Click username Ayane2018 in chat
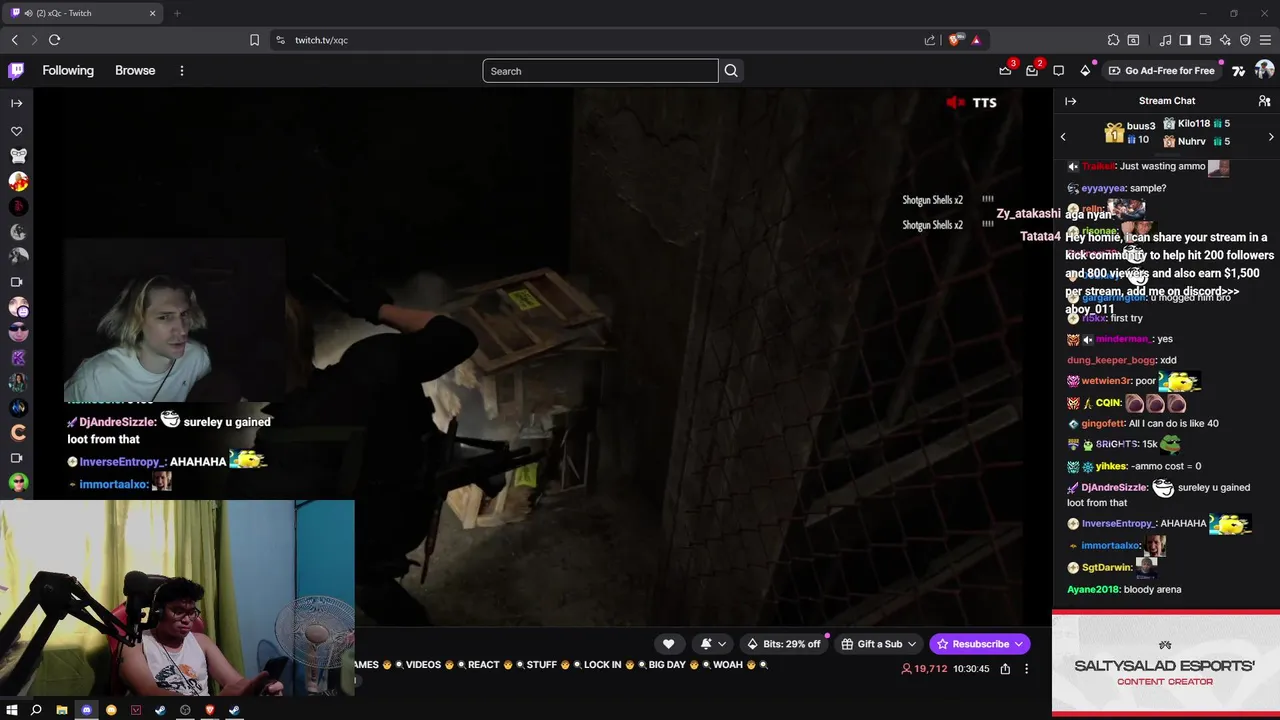 pos(1093,590)
